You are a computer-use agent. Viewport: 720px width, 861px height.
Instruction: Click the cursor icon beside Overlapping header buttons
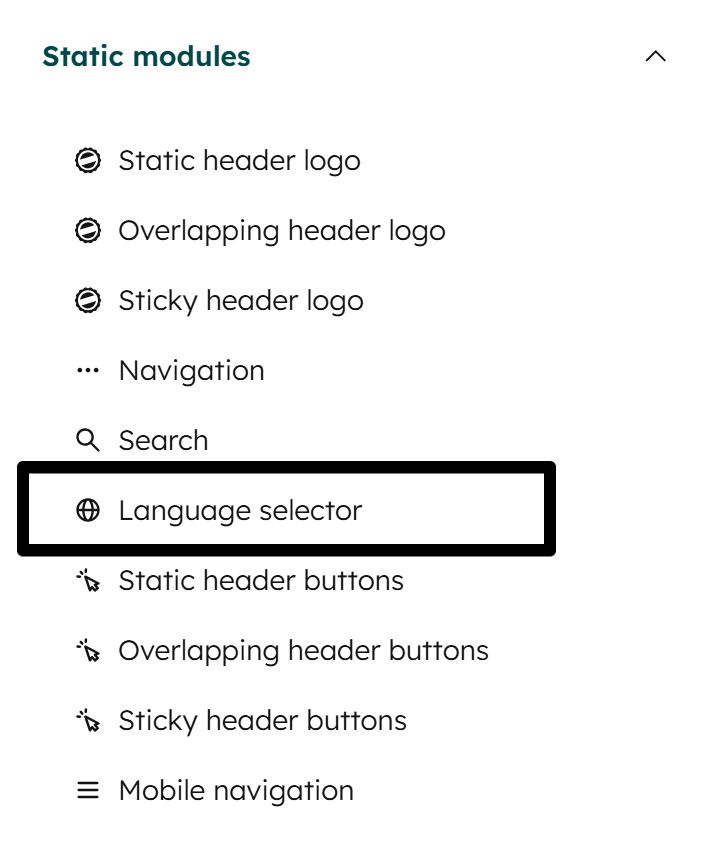point(89,650)
